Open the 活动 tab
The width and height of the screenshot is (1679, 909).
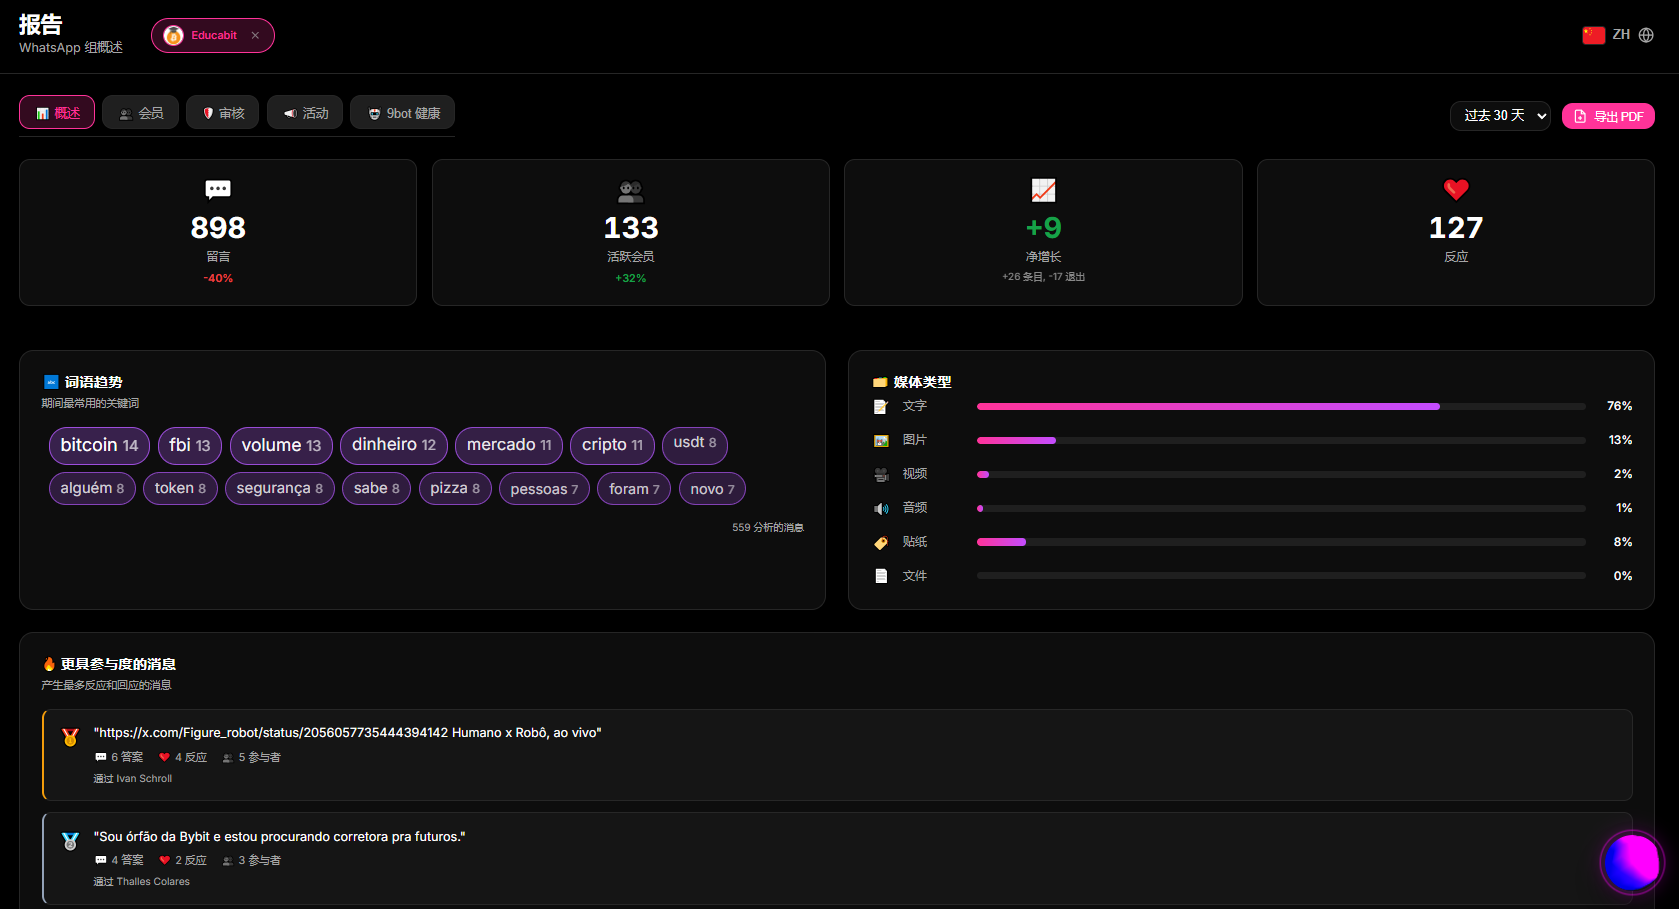click(x=305, y=112)
